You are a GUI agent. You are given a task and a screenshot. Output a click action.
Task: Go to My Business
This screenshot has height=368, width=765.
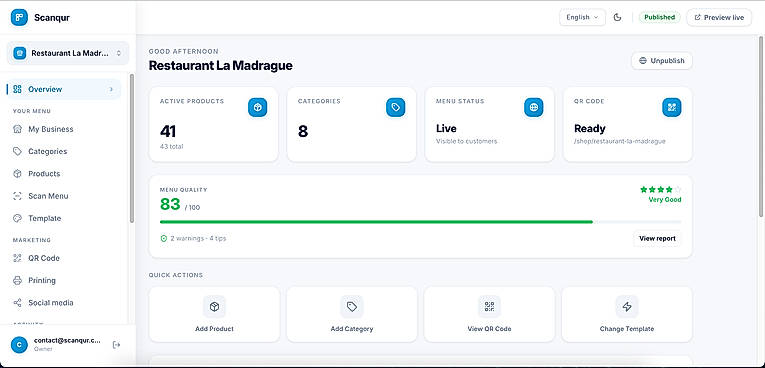[64, 129]
